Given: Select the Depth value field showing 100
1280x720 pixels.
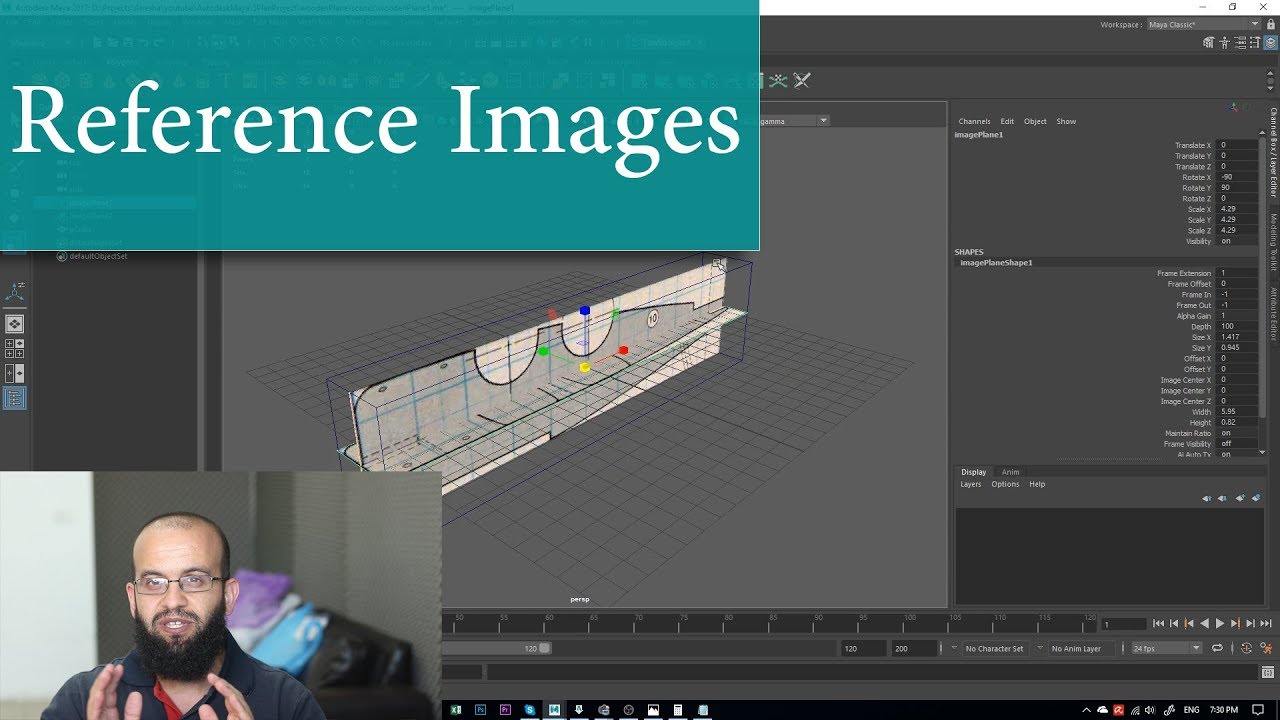Looking at the screenshot, I should pyautogui.click(x=1238, y=326).
